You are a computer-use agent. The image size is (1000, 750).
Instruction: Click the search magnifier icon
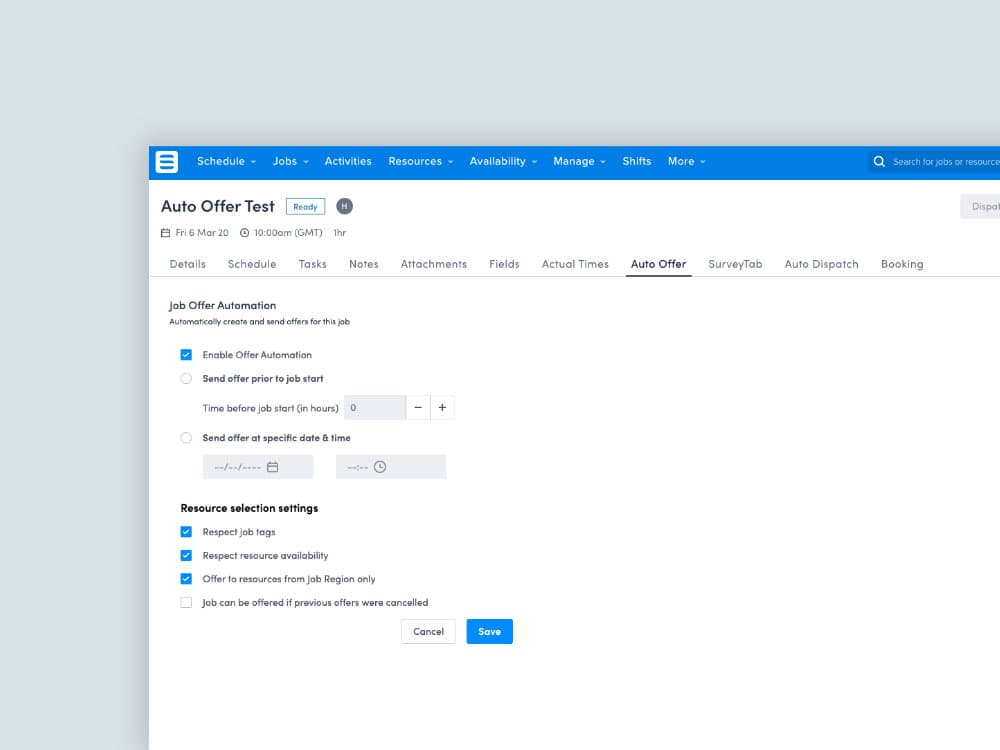(879, 161)
